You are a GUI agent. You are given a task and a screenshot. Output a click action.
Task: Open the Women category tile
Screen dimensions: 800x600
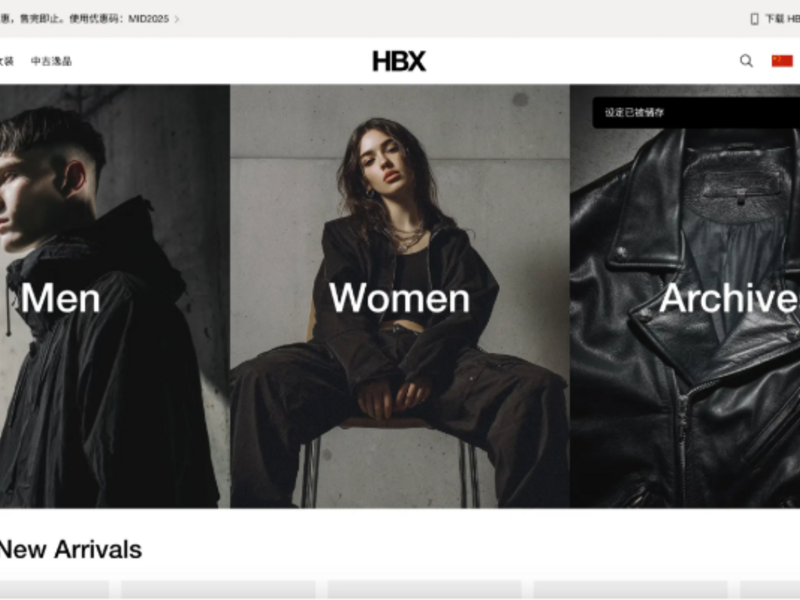pyautogui.click(x=399, y=296)
